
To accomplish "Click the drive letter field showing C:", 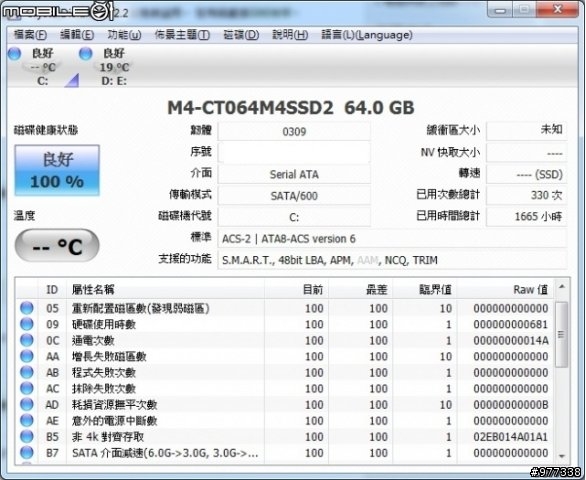I will click(294, 217).
